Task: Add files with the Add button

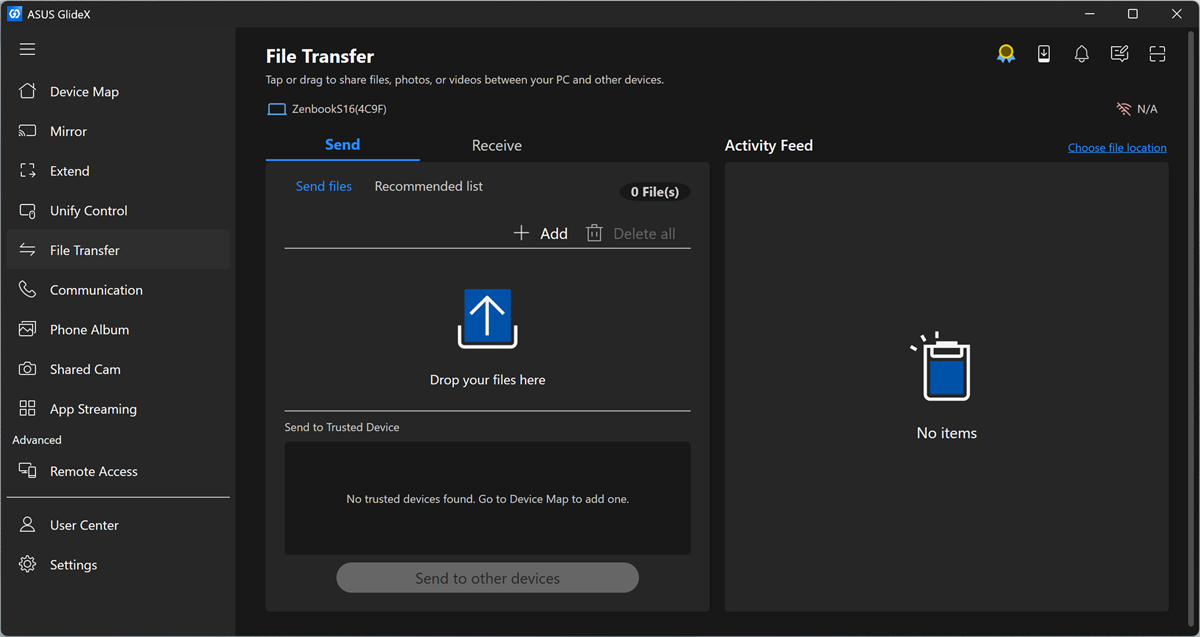Action: [540, 233]
